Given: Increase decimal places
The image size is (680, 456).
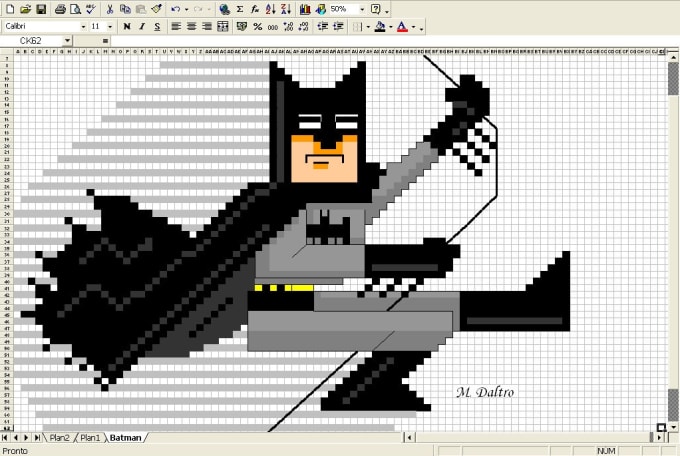Looking at the screenshot, I should pos(288,26).
